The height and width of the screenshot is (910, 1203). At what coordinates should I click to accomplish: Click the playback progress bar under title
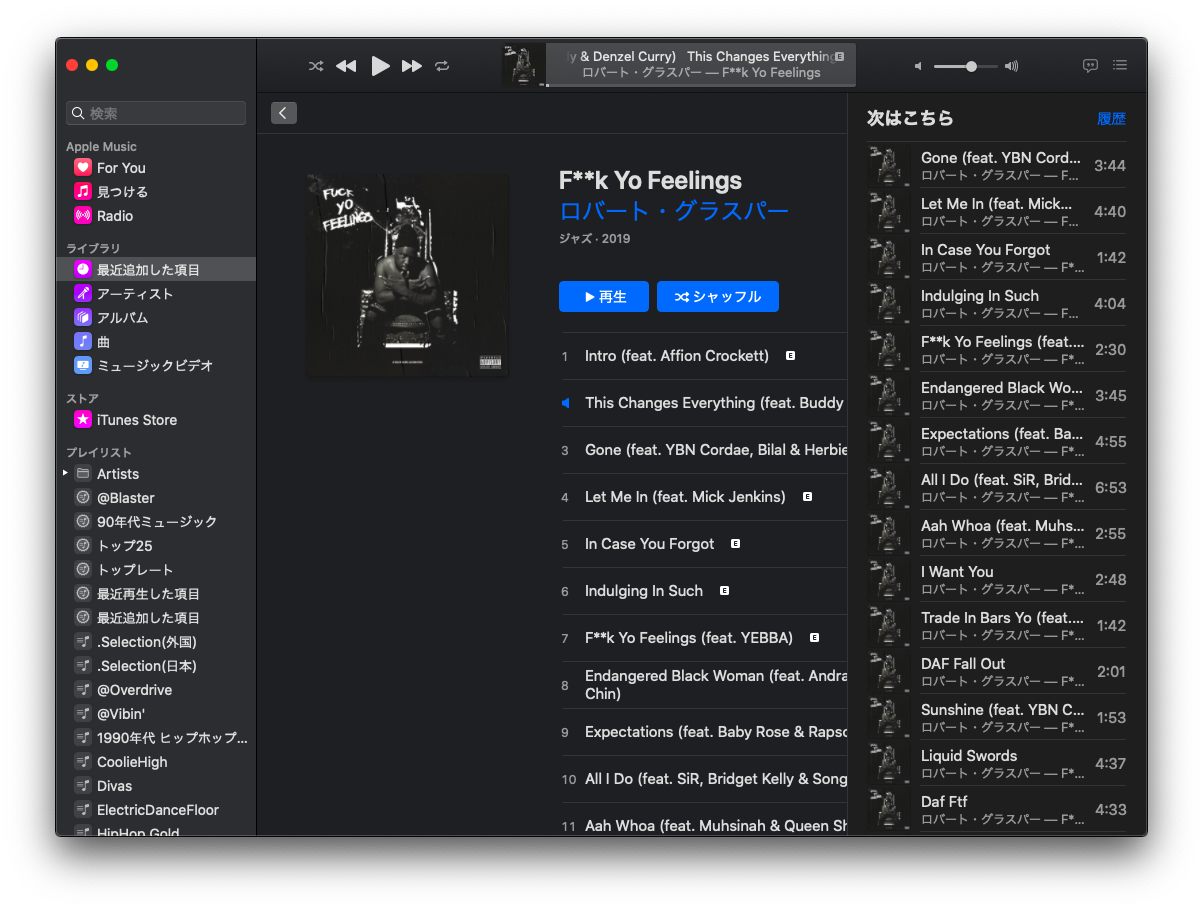[x=701, y=85]
